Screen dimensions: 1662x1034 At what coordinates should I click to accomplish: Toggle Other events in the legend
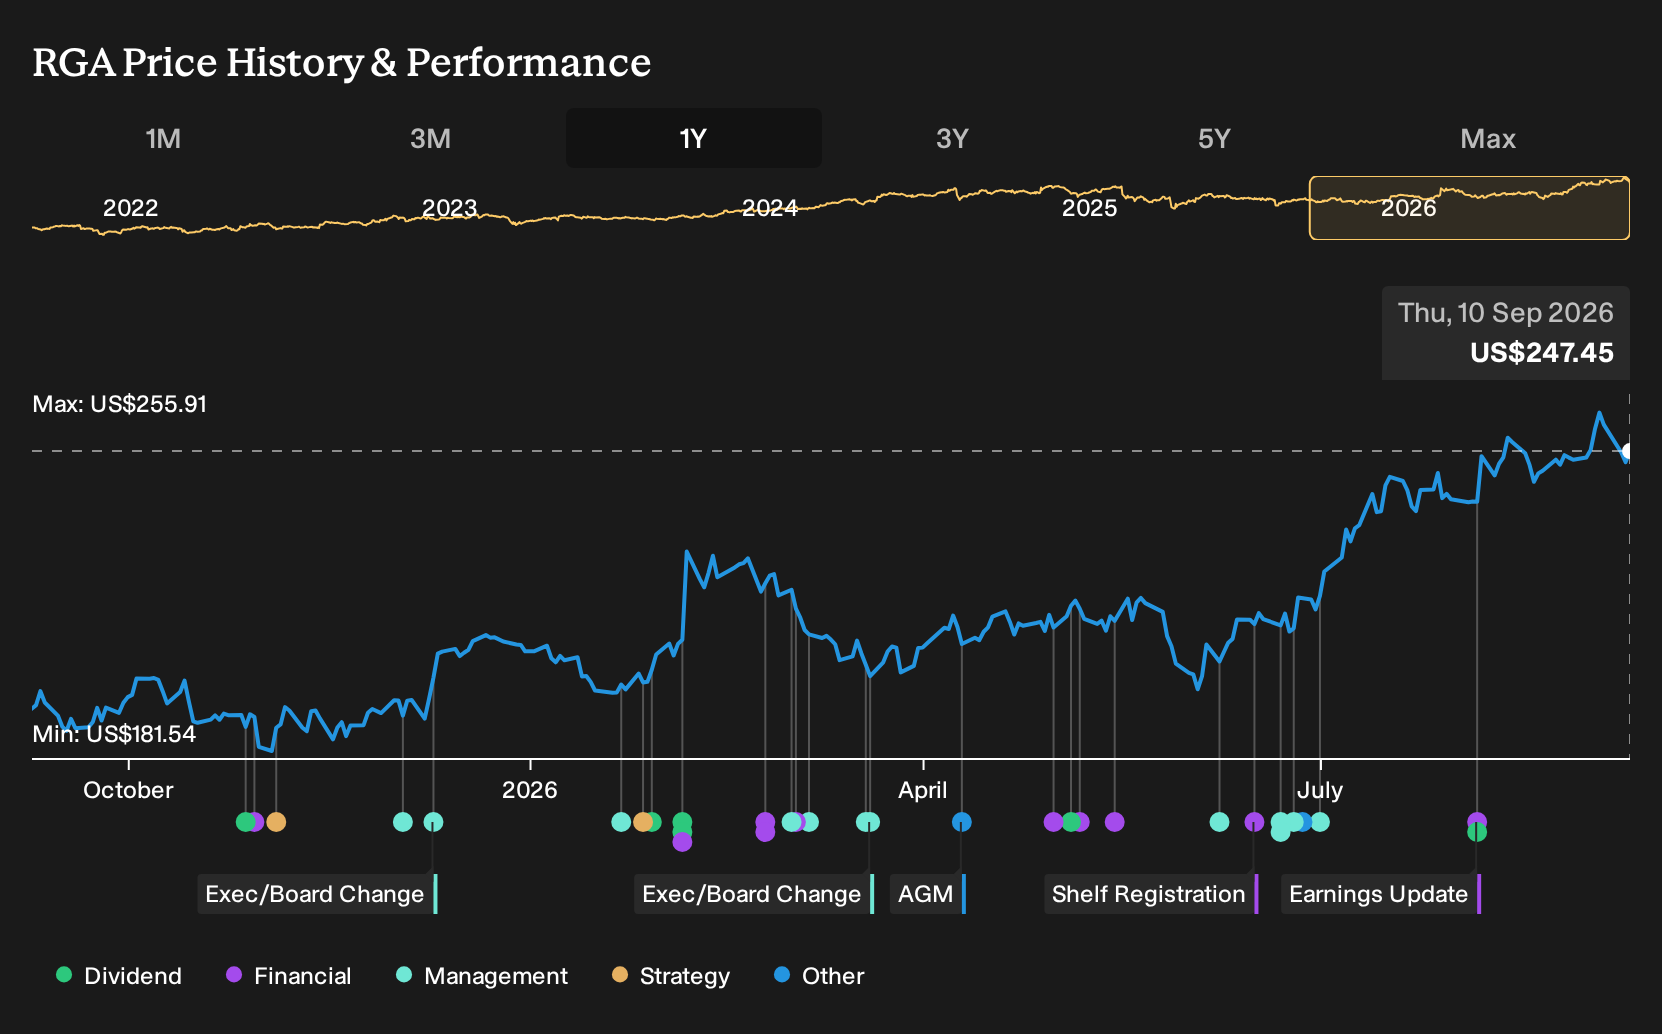819,976
